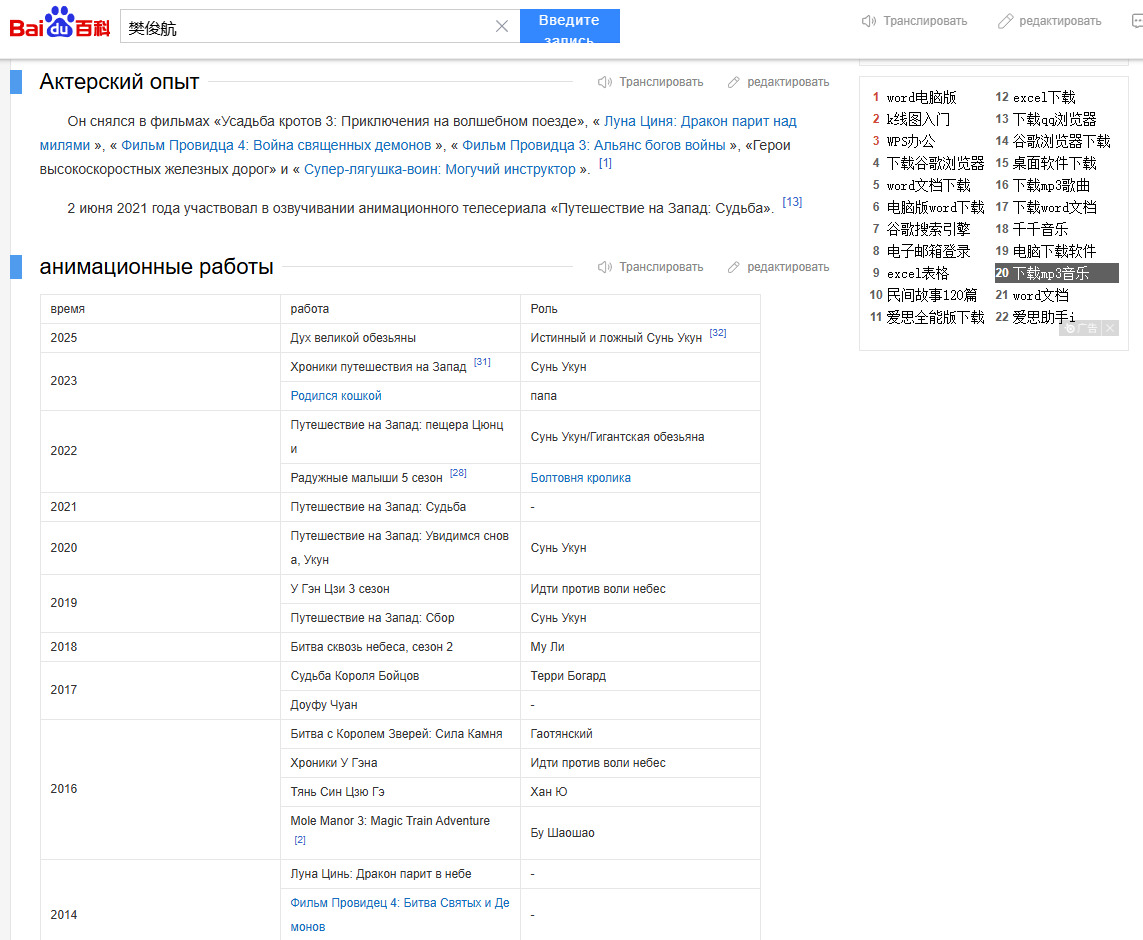This screenshot has width=1143, height=940.
Task: Open the Фильм Провидца 3: Альянс богов войны link
Action: tap(593, 145)
